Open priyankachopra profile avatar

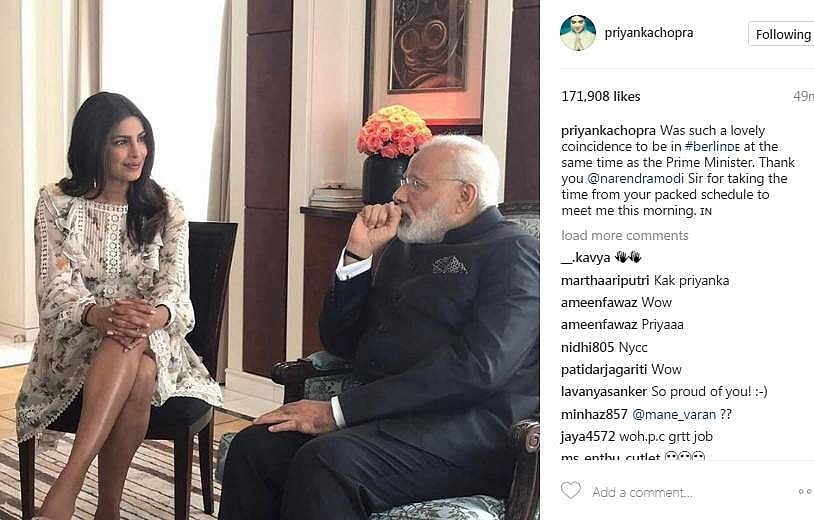(x=578, y=33)
